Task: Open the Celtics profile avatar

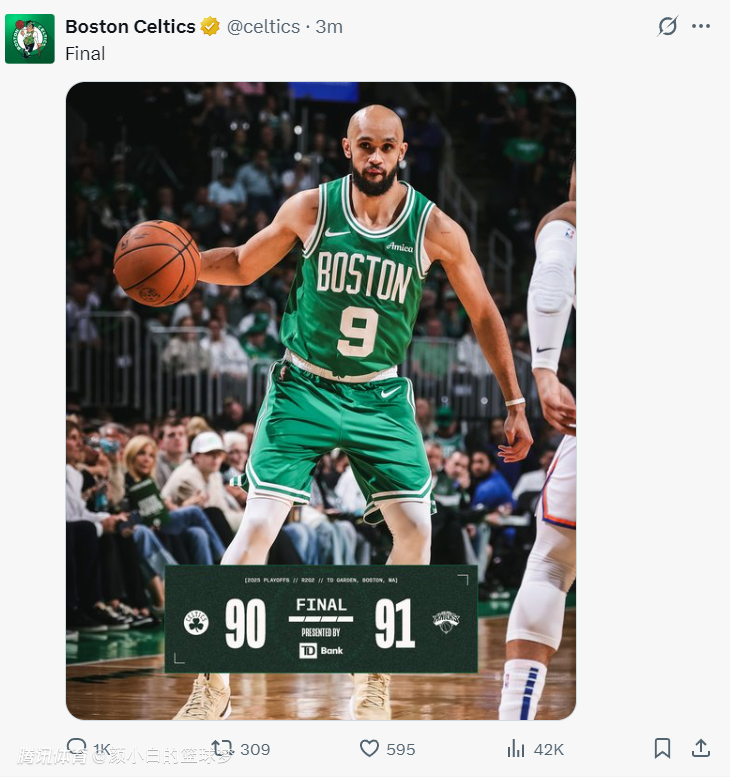Action: (x=30, y=39)
